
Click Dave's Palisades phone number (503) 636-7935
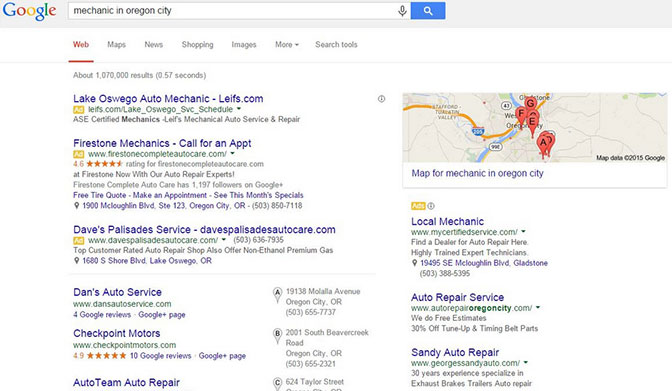point(258,240)
